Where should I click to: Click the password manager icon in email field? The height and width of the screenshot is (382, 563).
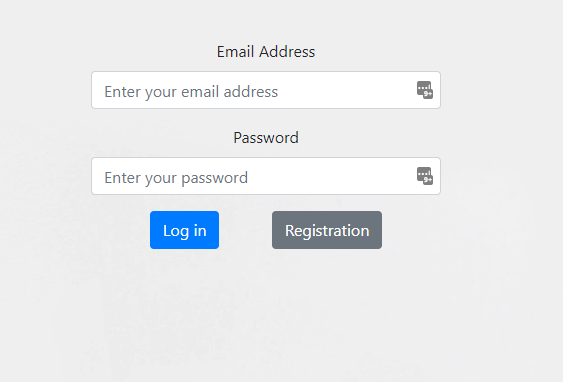[x=425, y=90]
